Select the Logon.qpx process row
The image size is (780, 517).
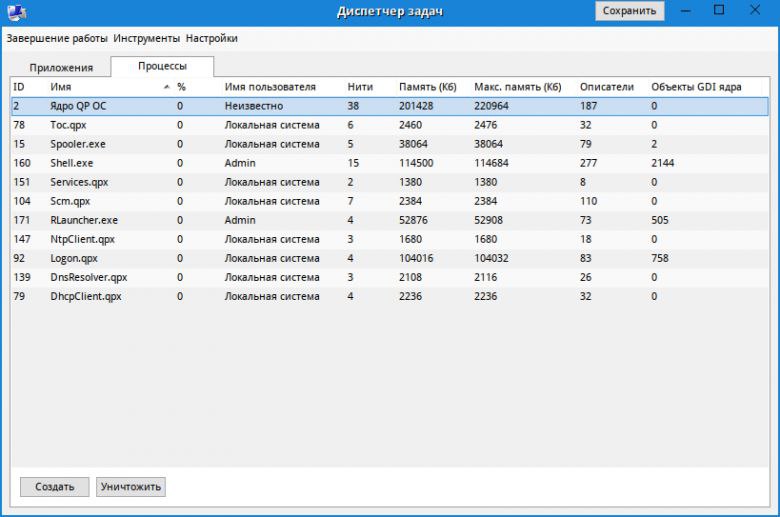coord(390,258)
